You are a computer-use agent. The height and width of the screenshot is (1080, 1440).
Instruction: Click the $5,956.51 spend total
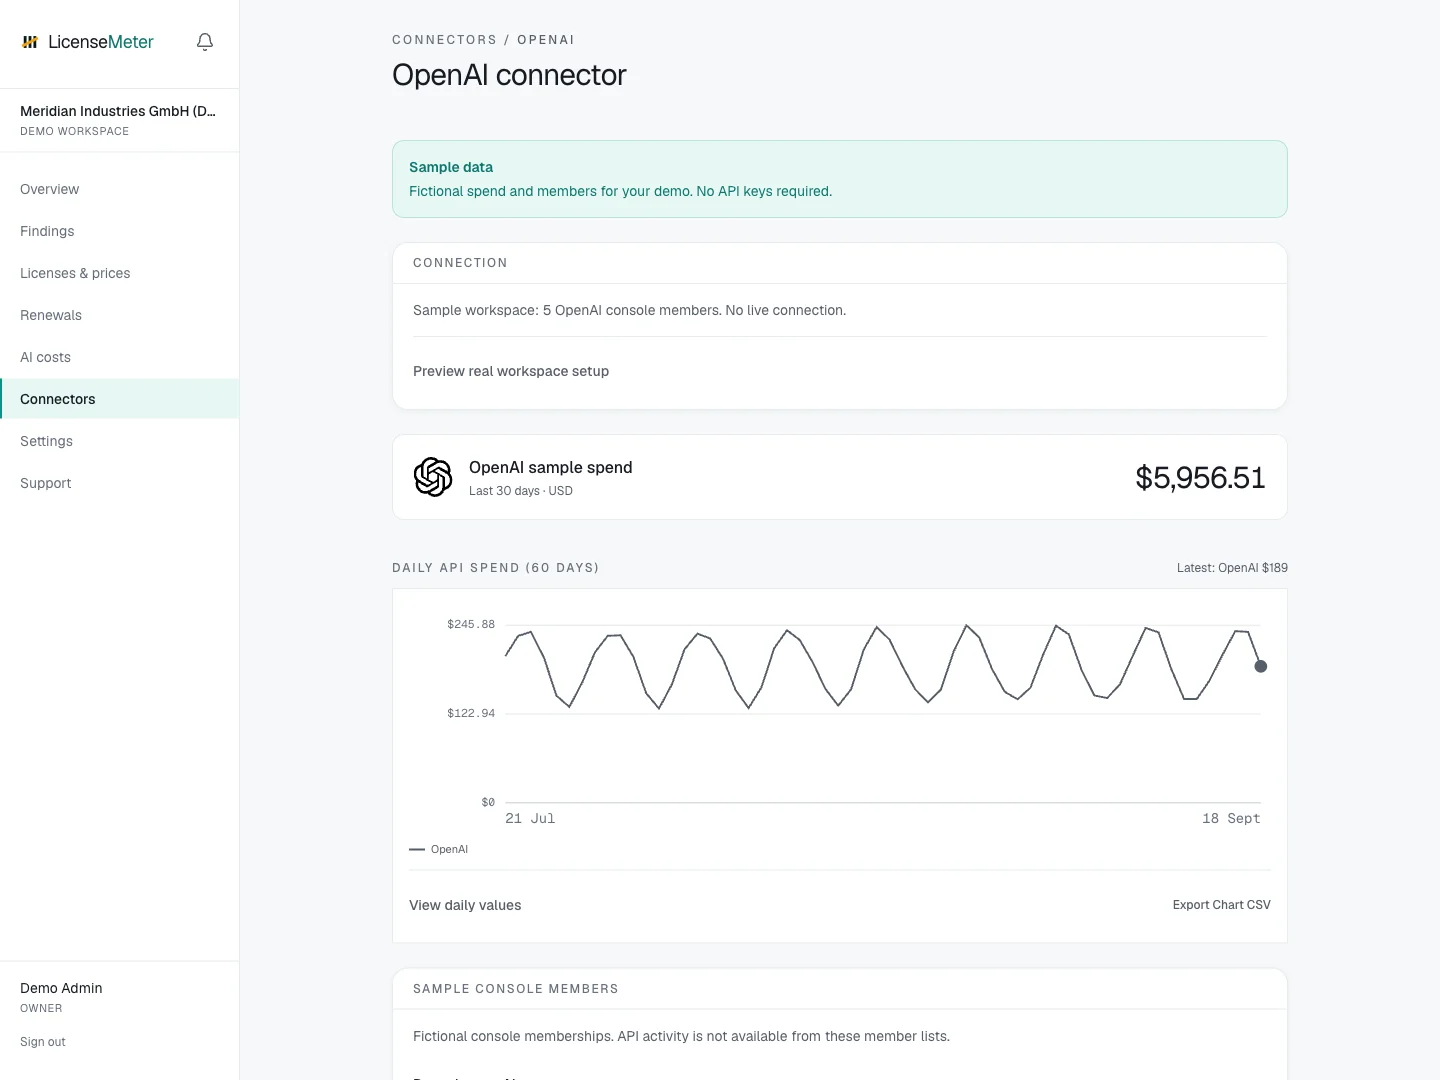tap(1200, 478)
